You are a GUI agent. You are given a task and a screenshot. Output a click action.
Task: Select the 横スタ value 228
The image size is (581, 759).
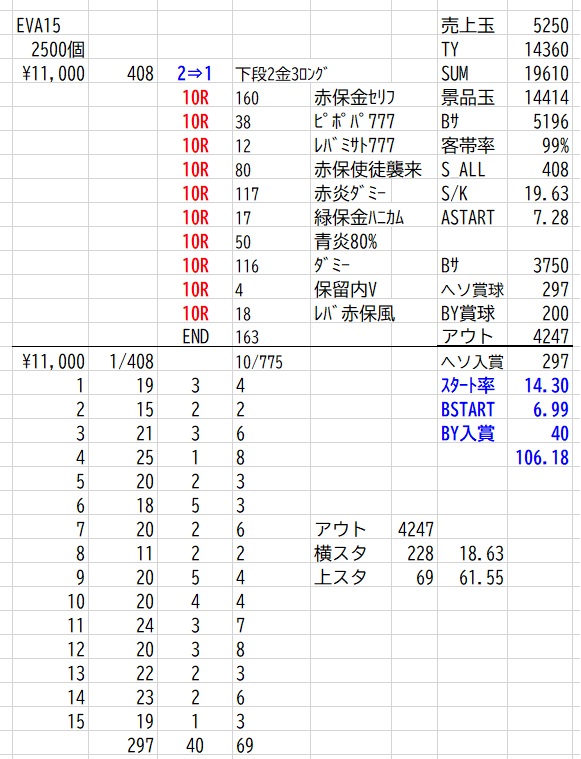420,553
